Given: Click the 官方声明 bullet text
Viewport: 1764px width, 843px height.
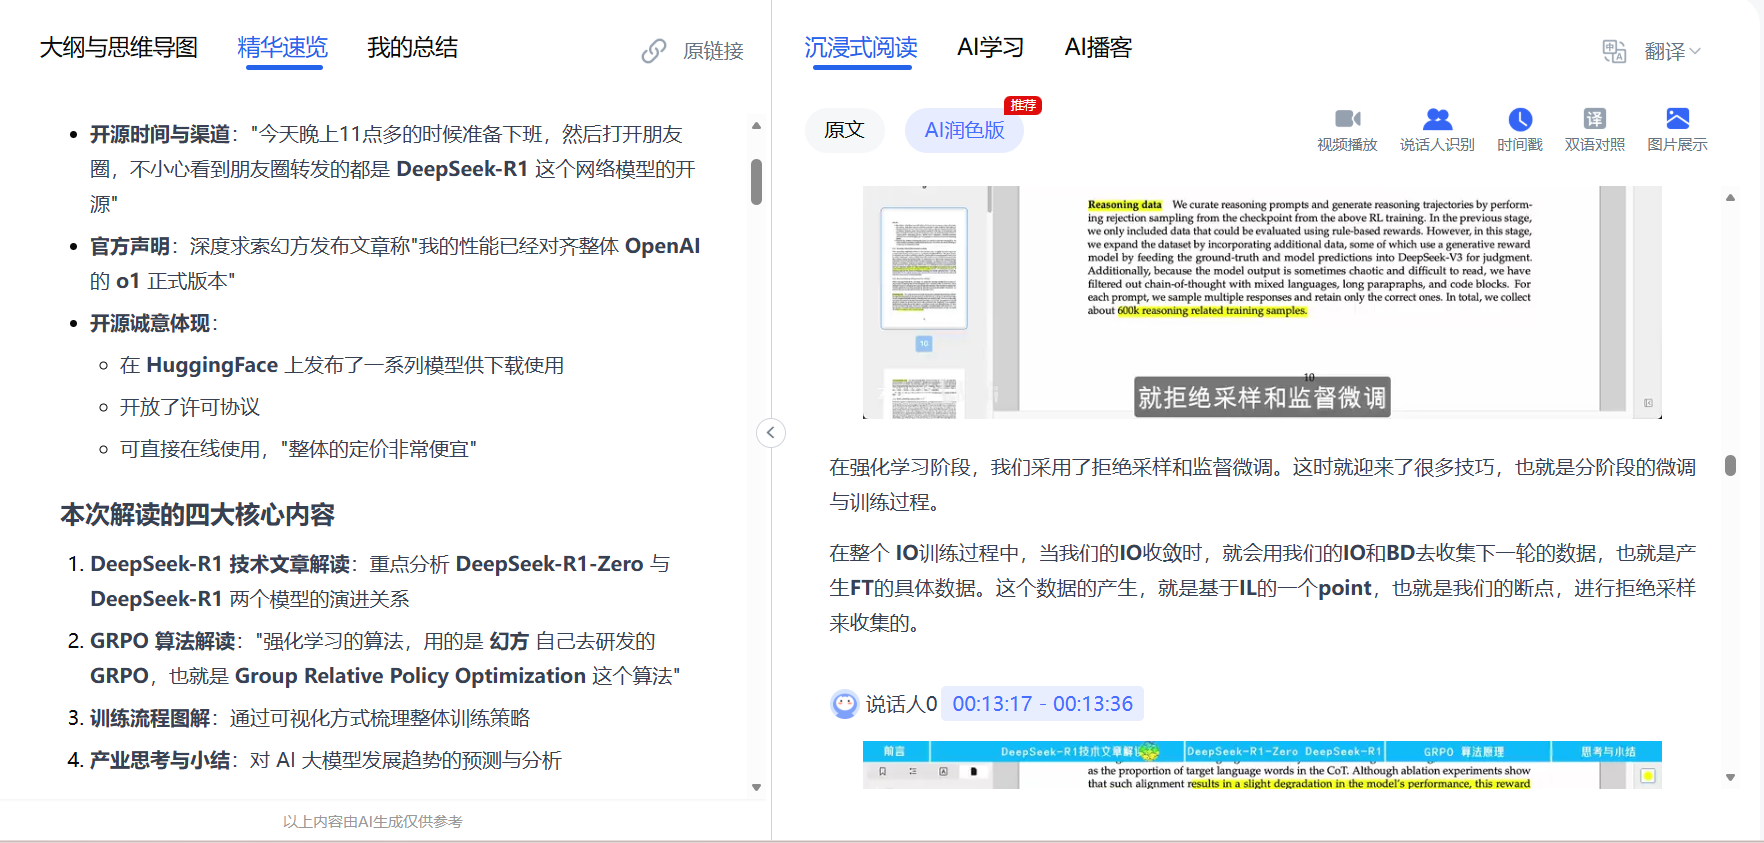Looking at the screenshot, I should point(395,263).
